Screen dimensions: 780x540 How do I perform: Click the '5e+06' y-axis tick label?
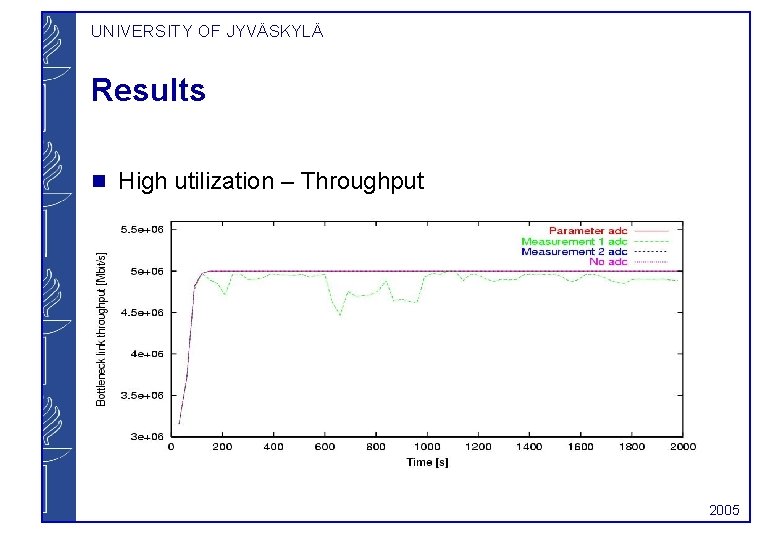click(147, 271)
